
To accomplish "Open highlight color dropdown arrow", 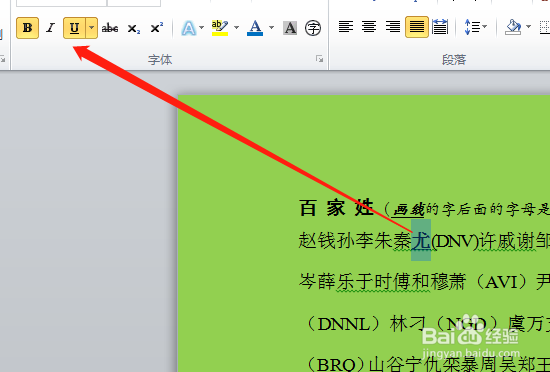I will [236, 27].
